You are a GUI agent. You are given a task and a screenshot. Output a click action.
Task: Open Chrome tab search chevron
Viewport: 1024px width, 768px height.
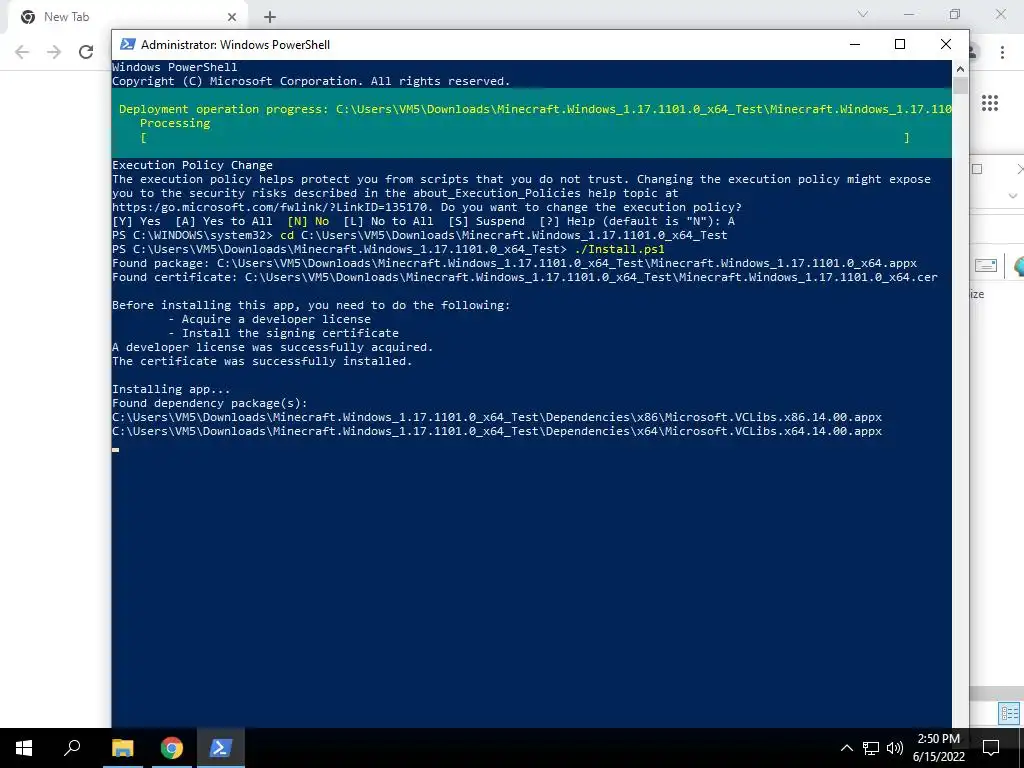pos(863,14)
